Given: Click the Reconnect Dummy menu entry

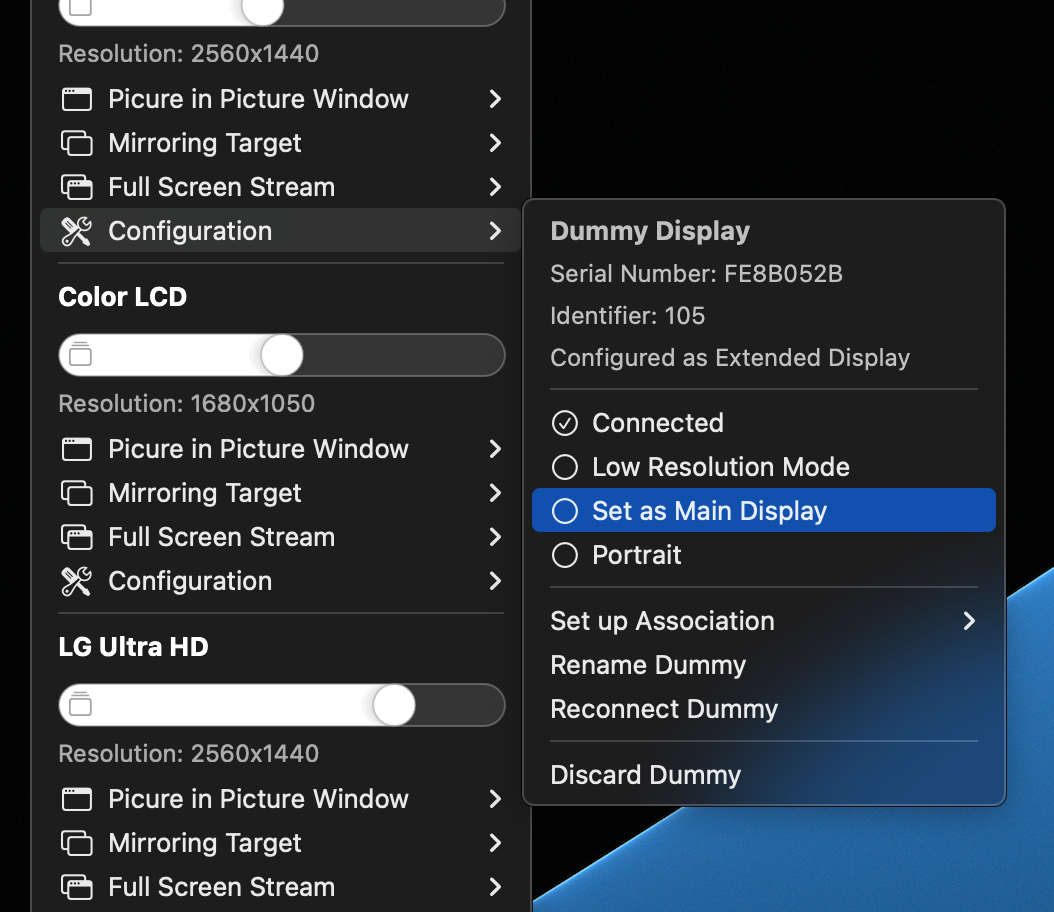Looking at the screenshot, I should (664, 709).
